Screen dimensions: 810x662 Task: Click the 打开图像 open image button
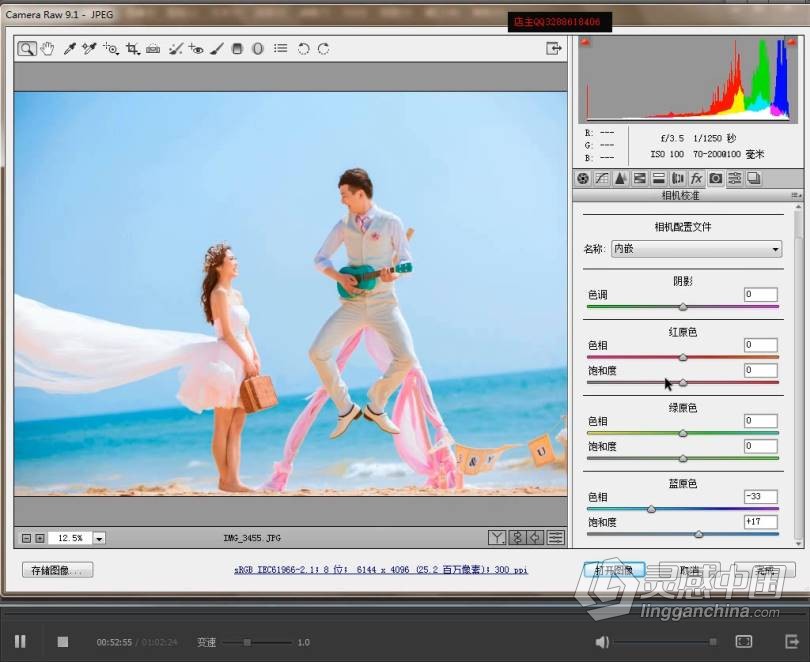click(x=614, y=570)
